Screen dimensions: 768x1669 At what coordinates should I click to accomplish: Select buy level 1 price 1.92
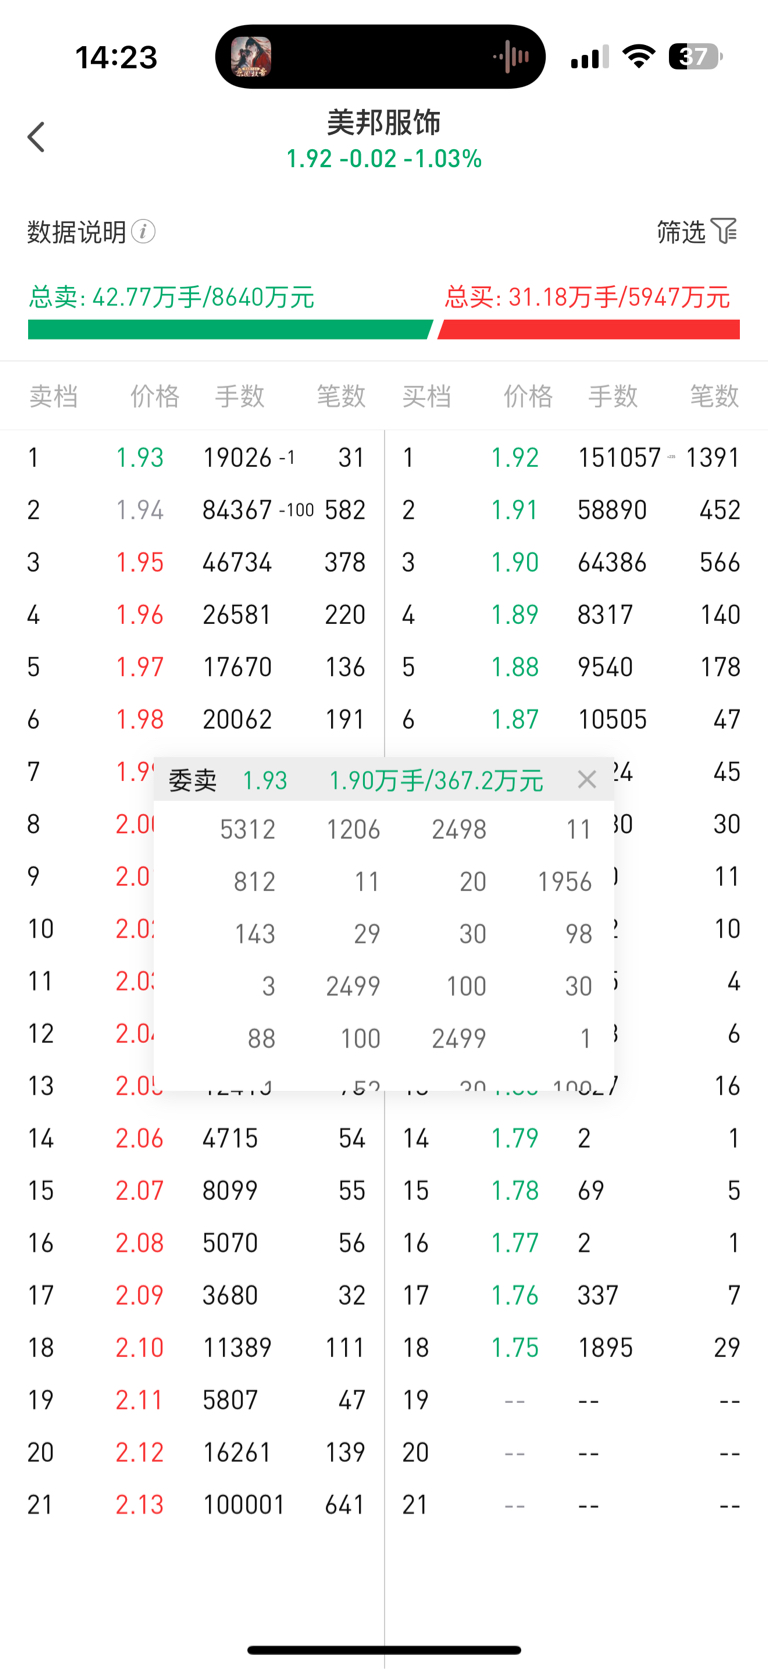point(515,458)
